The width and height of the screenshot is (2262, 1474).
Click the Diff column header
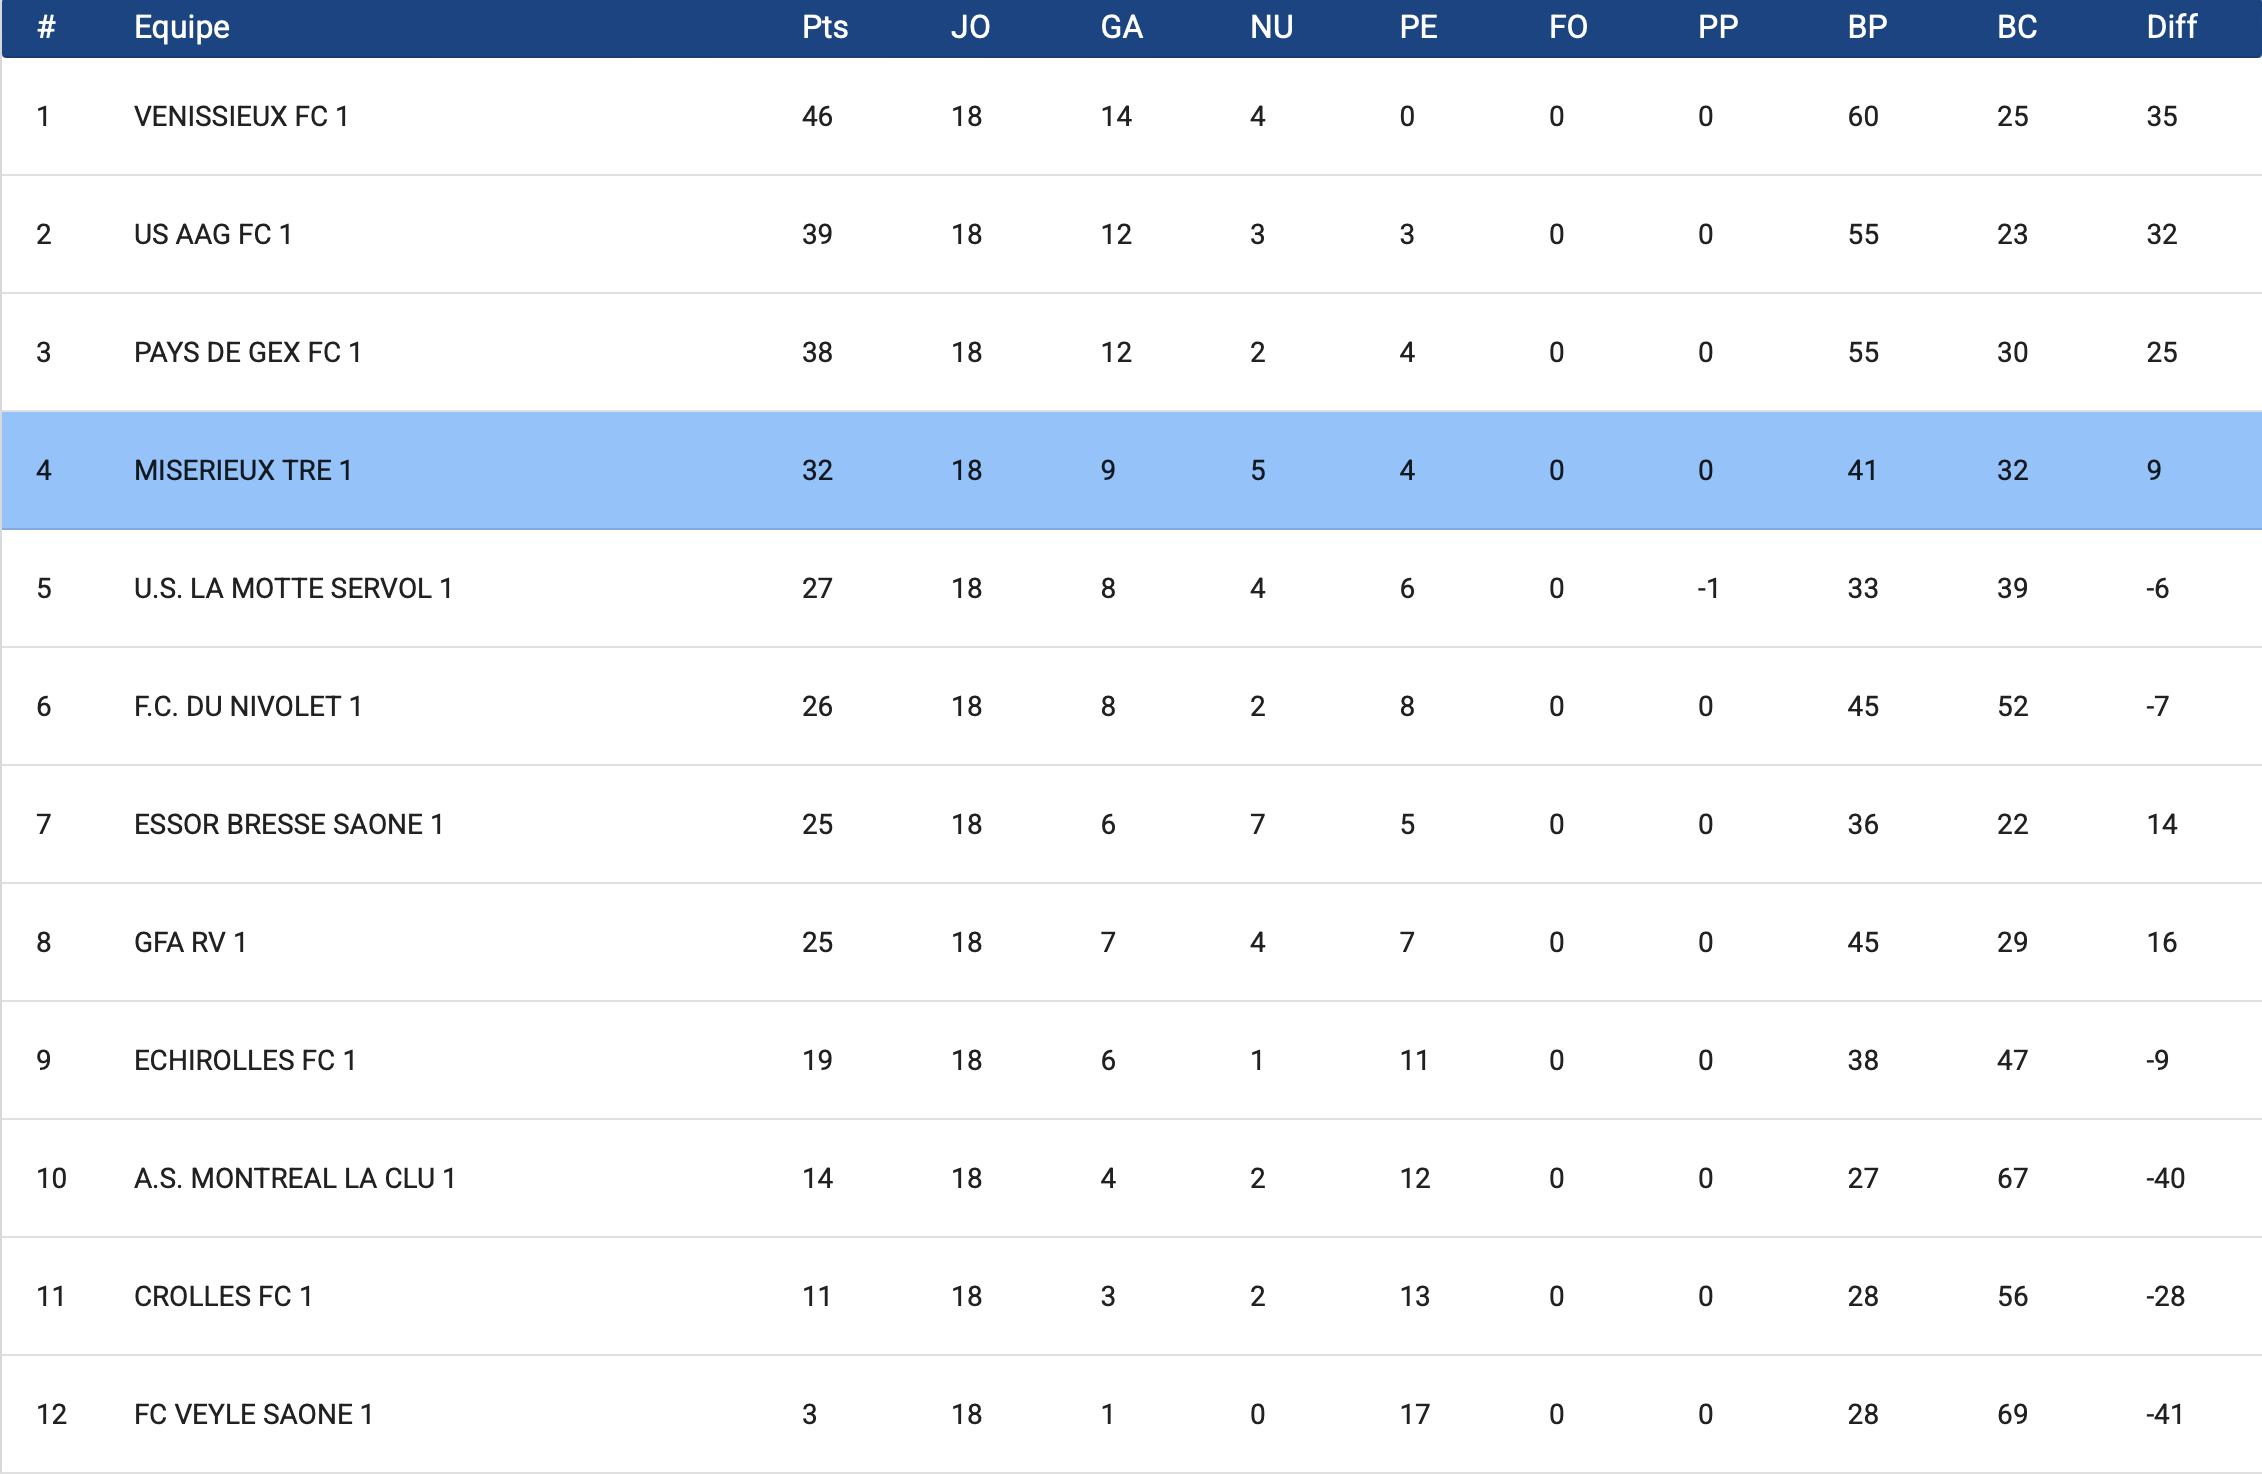(x=2171, y=27)
